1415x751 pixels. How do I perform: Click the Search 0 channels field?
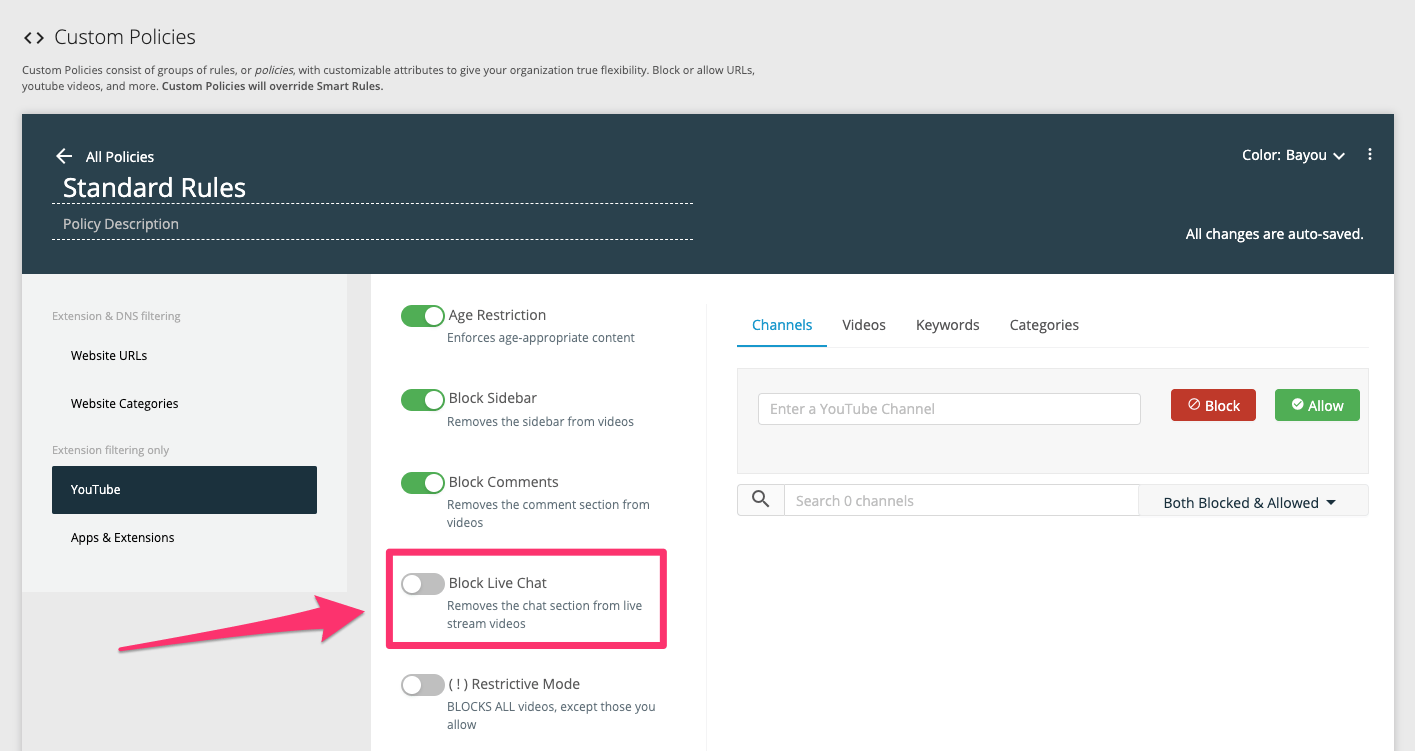961,501
